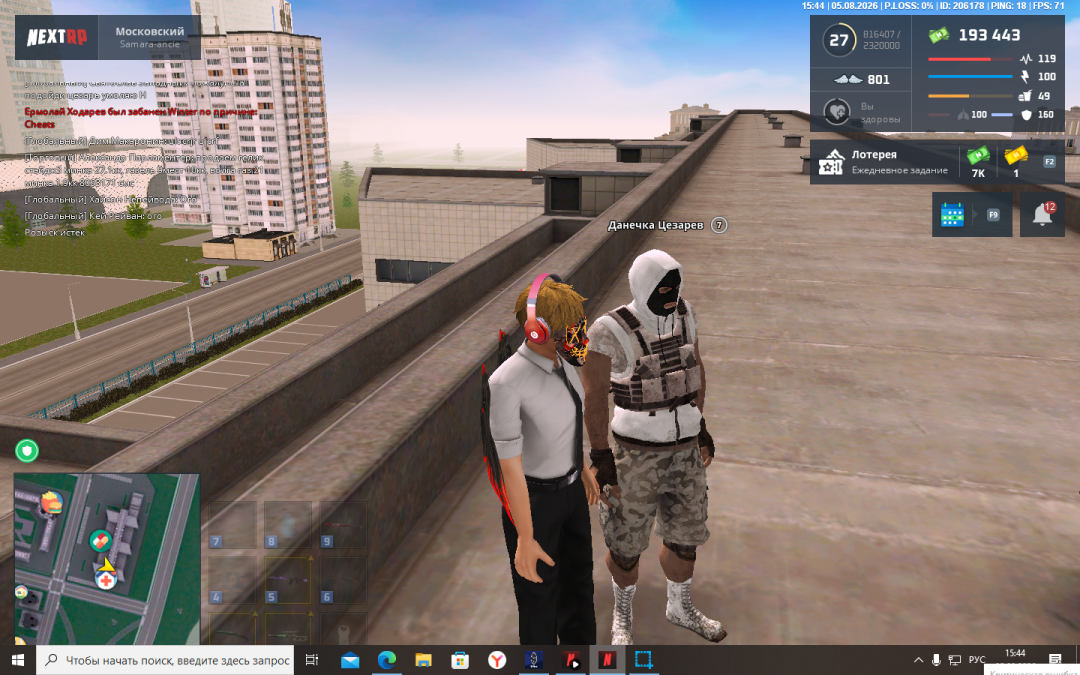Image resolution: width=1080 pixels, height=675 pixels.
Task: Open the Windows action center icon
Action: 1055,660
